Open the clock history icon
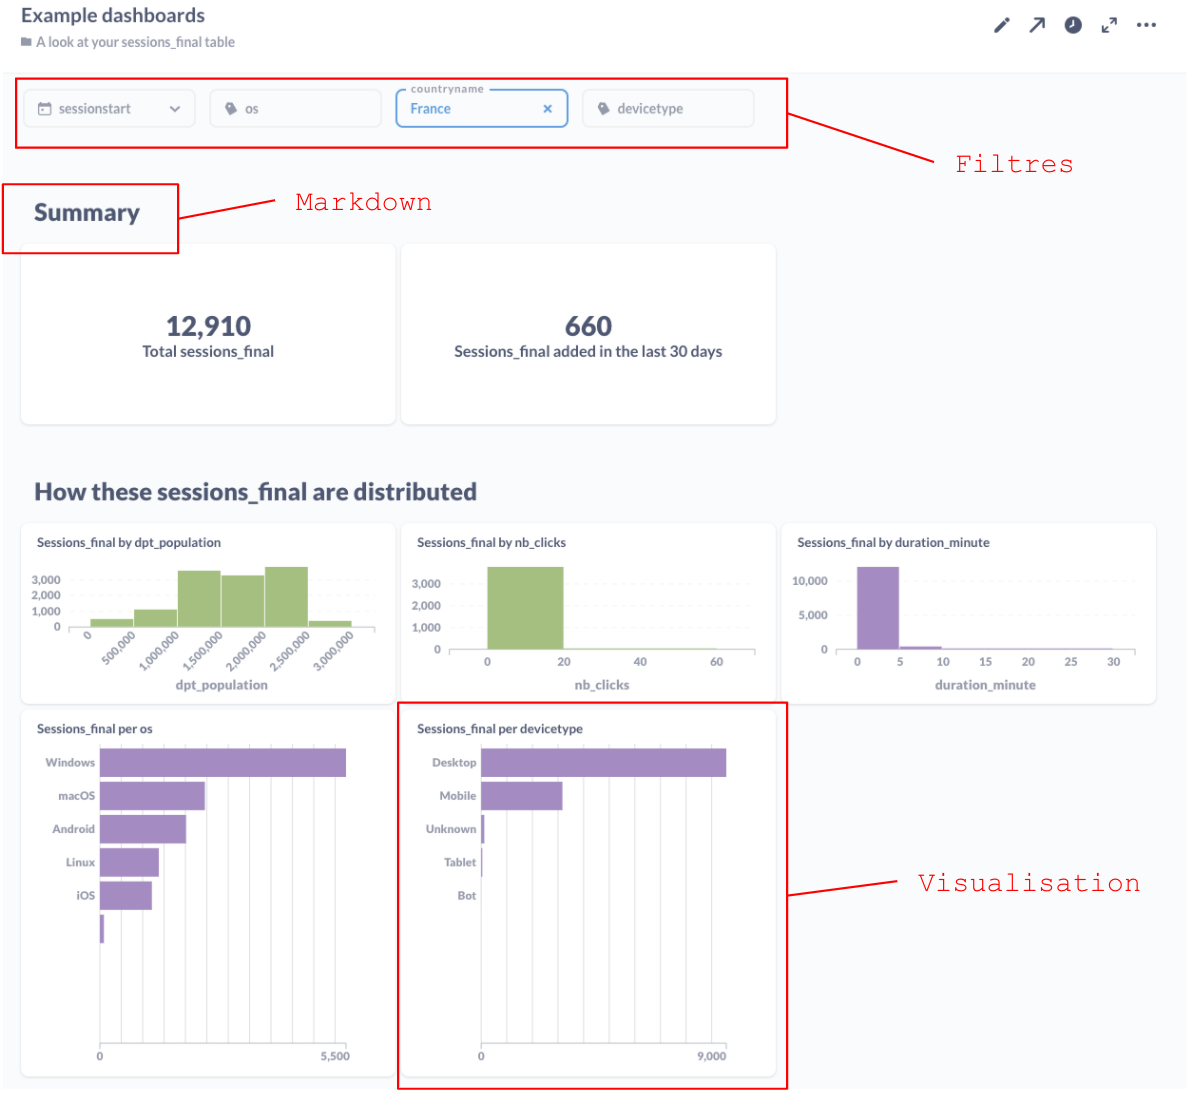1190x1094 pixels. click(1073, 25)
